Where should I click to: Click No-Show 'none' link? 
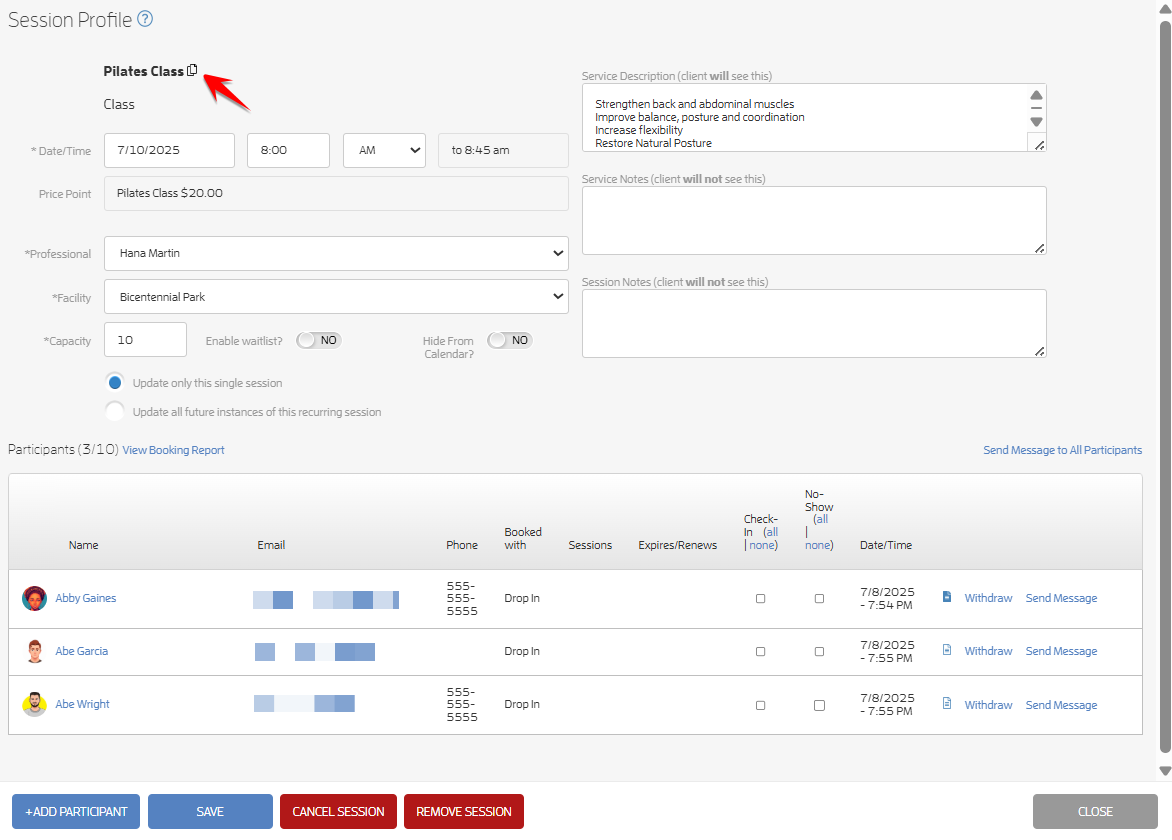tap(818, 545)
